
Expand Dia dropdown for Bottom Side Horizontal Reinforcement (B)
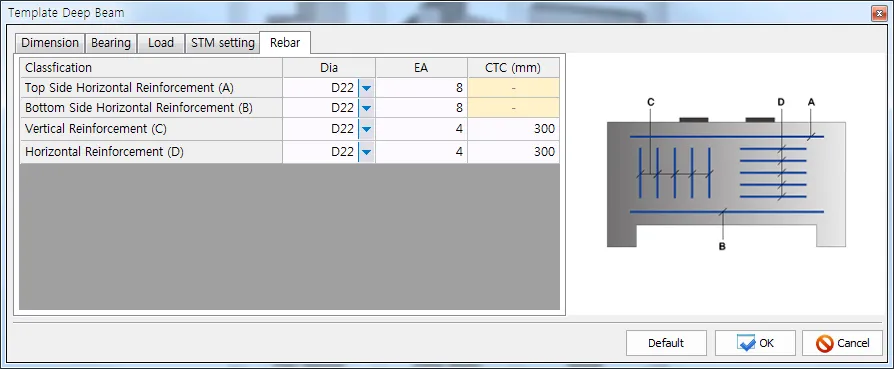point(367,108)
